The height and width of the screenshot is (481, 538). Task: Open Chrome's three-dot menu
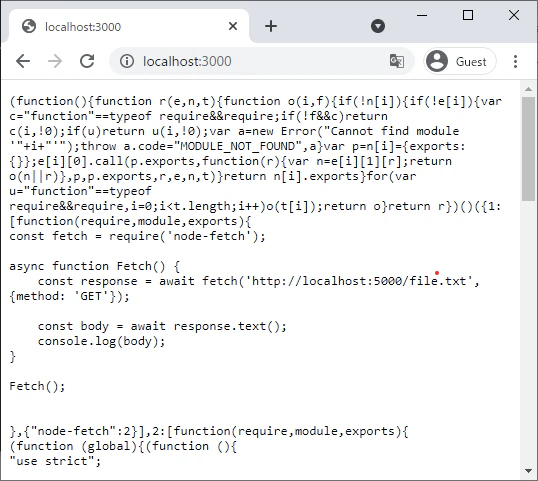[x=515, y=61]
